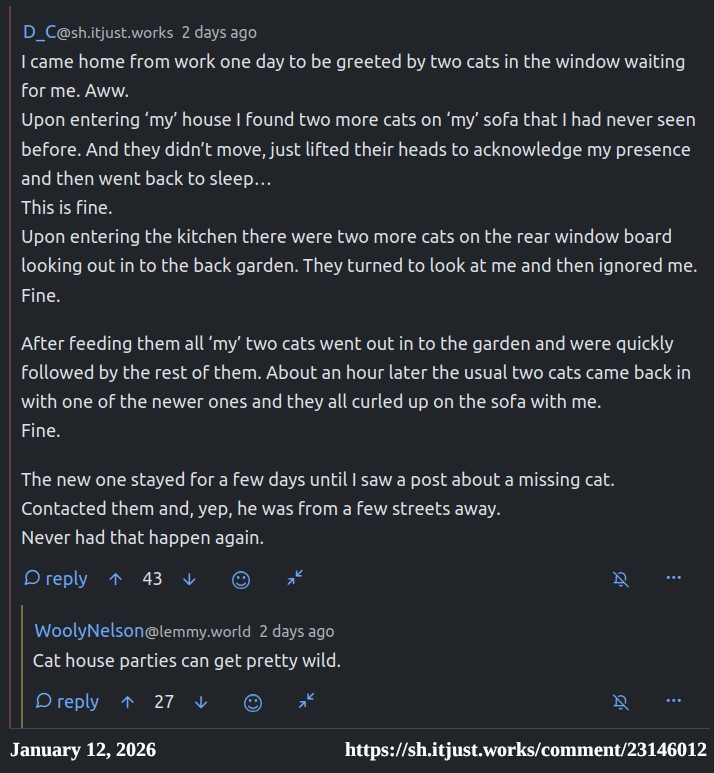Reply to WoolyNelson's comment
Image resolution: width=714 pixels, height=773 pixels.
[68, 702]
